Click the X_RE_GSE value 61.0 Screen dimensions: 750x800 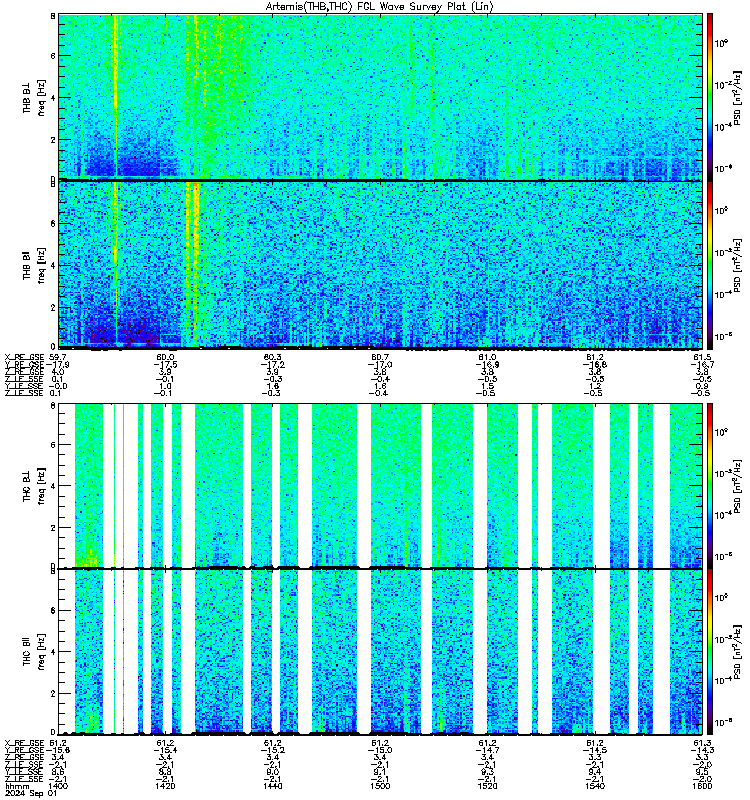[487, 357]
